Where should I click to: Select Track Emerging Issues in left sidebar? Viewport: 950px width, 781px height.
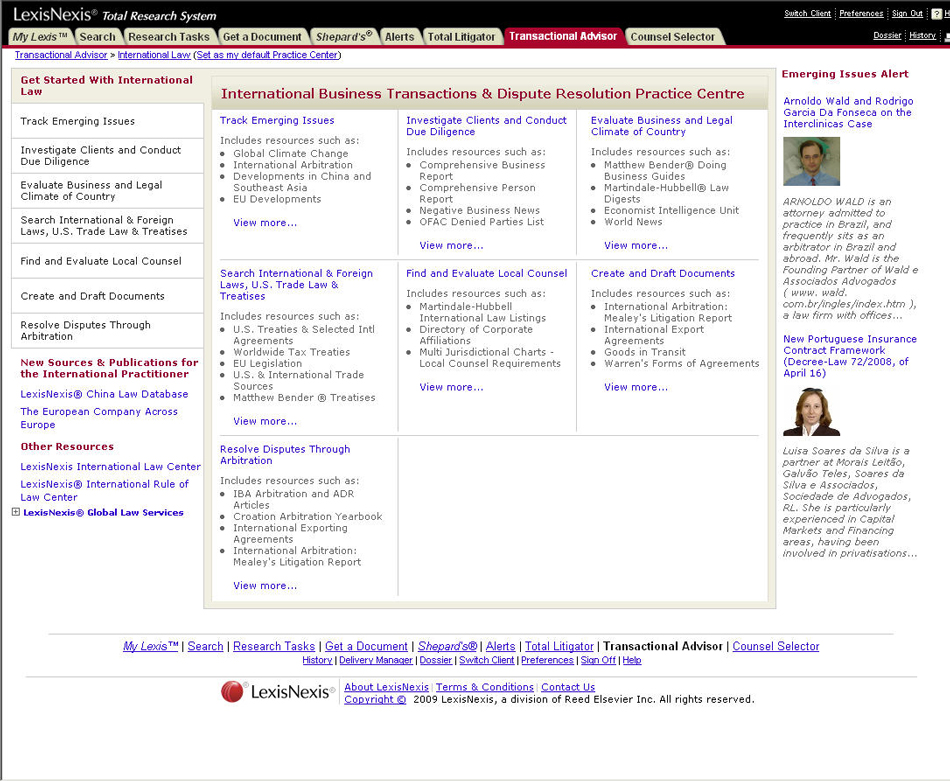[x=107, y=121]
